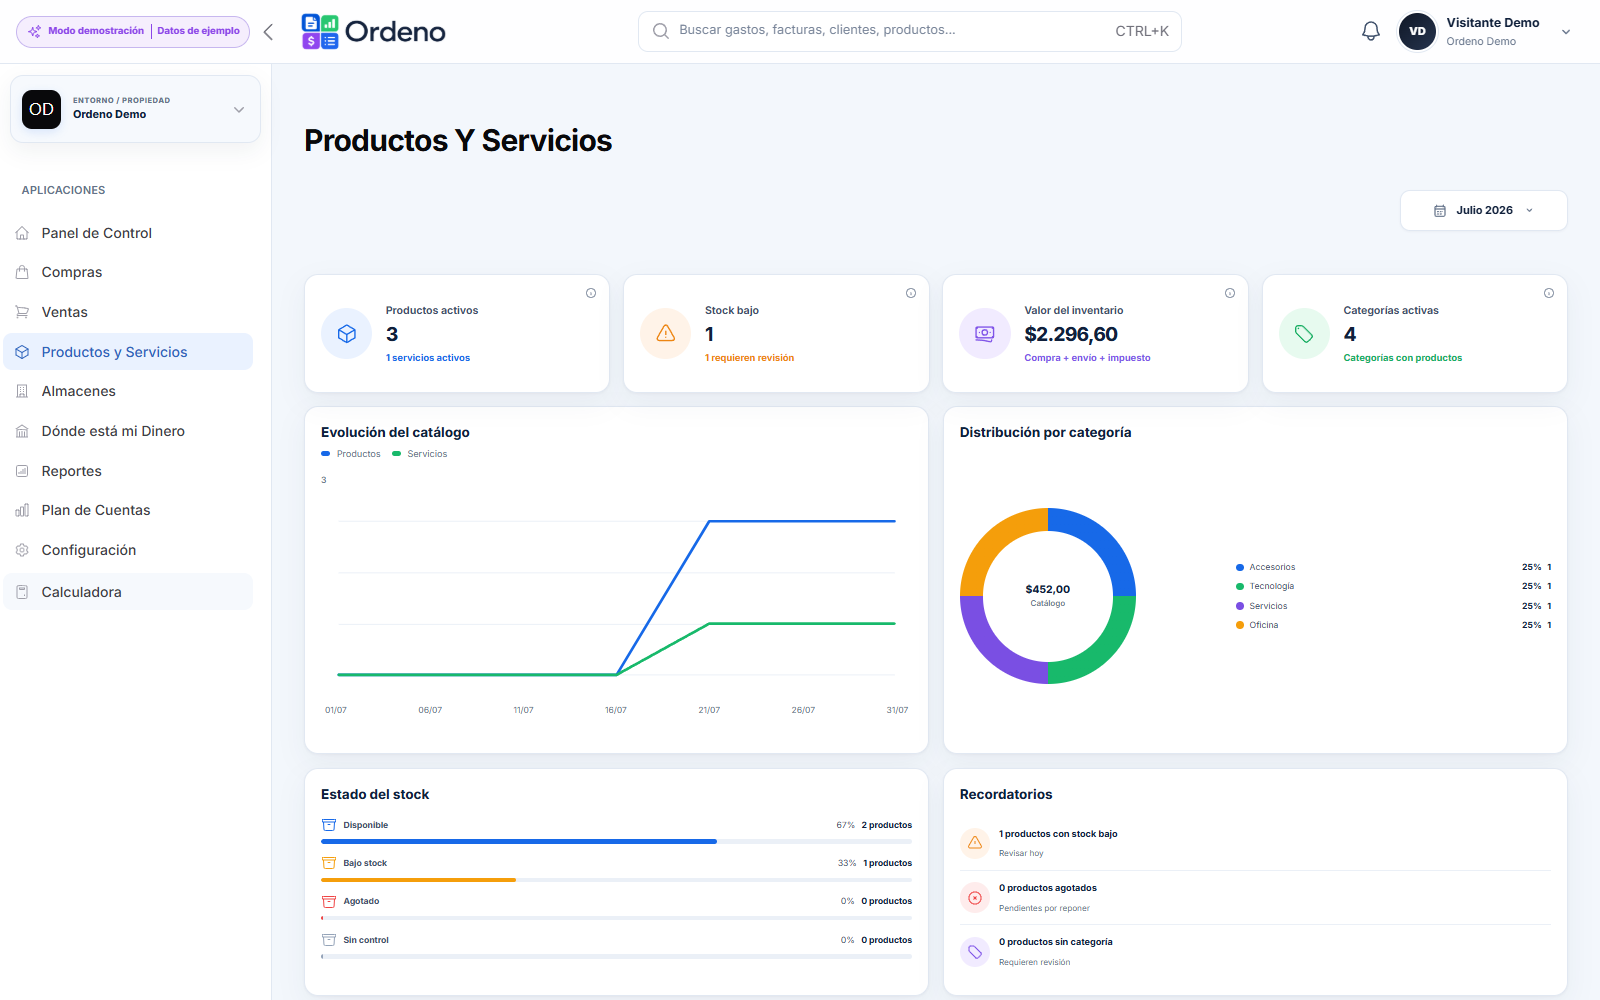Click the VD user avatar
The image size is (1600, 1000).
click(1417, 31)
